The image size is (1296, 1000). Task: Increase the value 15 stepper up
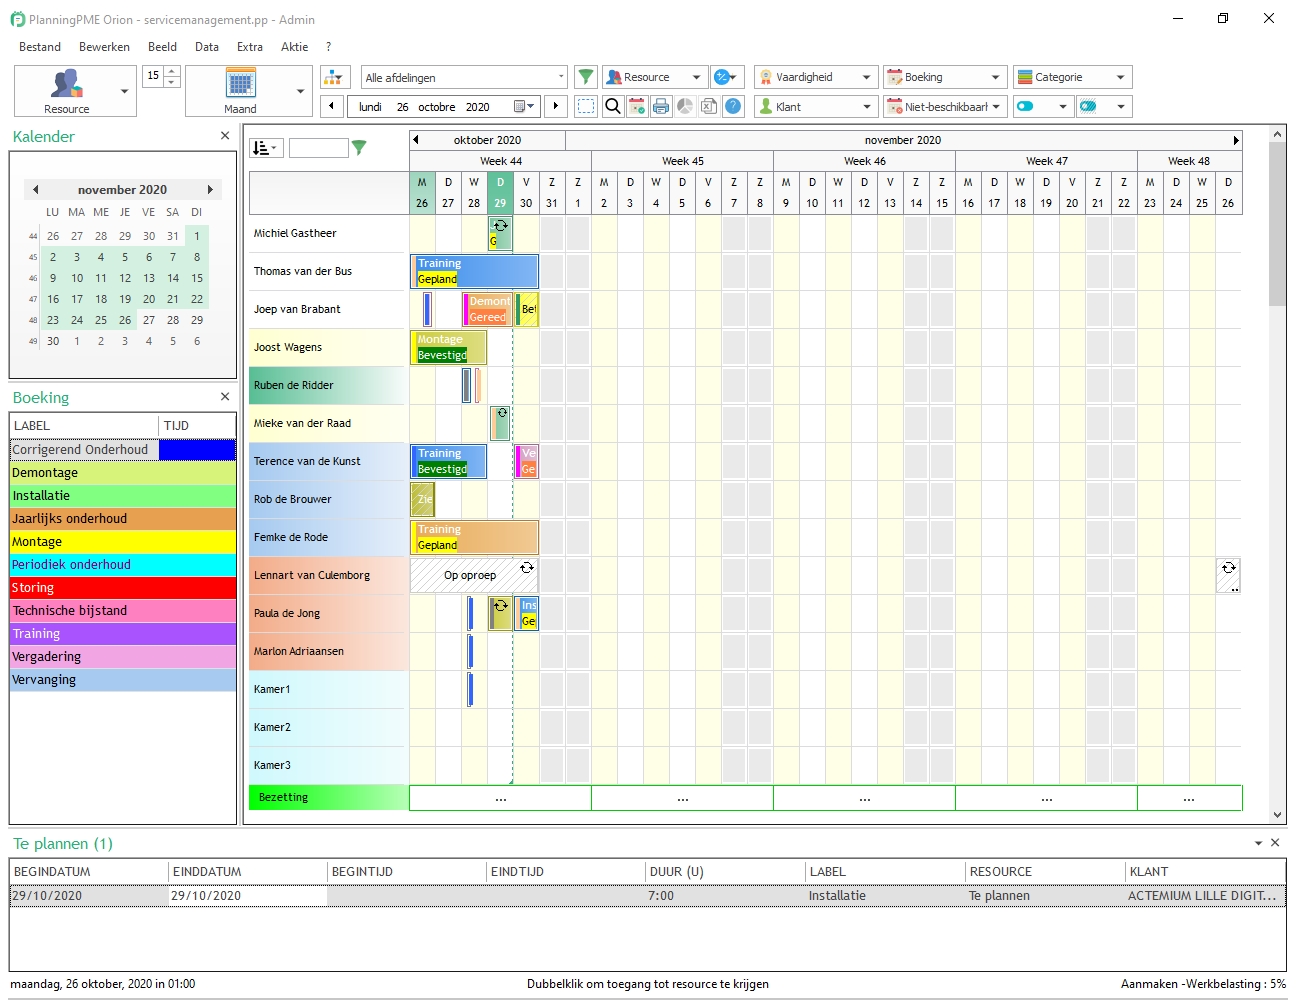click(x=172, y=71)
